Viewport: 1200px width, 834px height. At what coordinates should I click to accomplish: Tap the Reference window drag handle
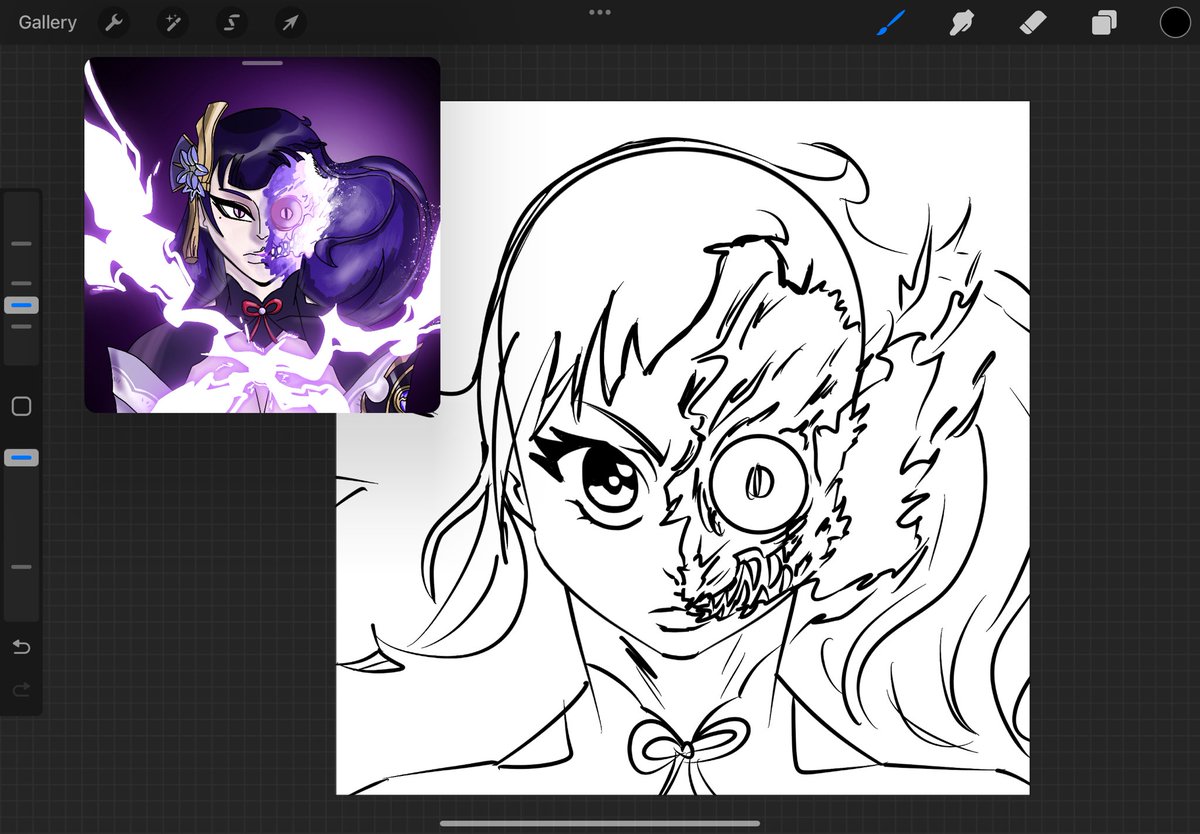(262, 62)
